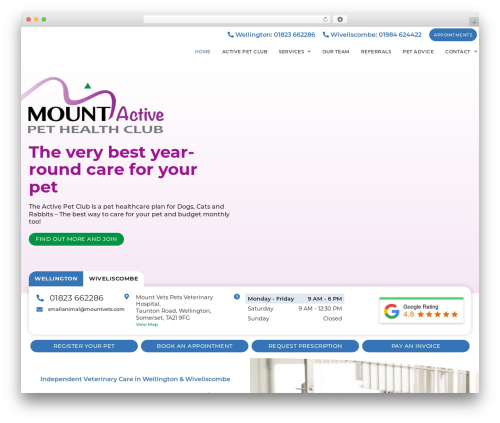Click the Wellington phone icon in the header

pos(230,35)
